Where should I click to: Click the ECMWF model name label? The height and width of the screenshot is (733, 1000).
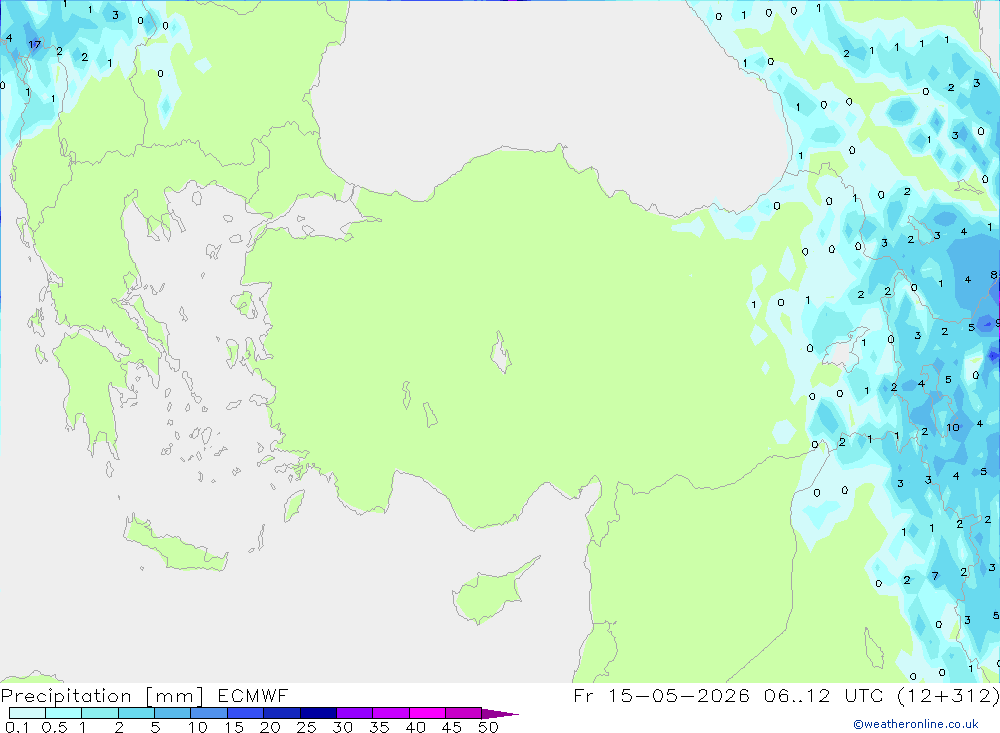[x=253, y=695]
